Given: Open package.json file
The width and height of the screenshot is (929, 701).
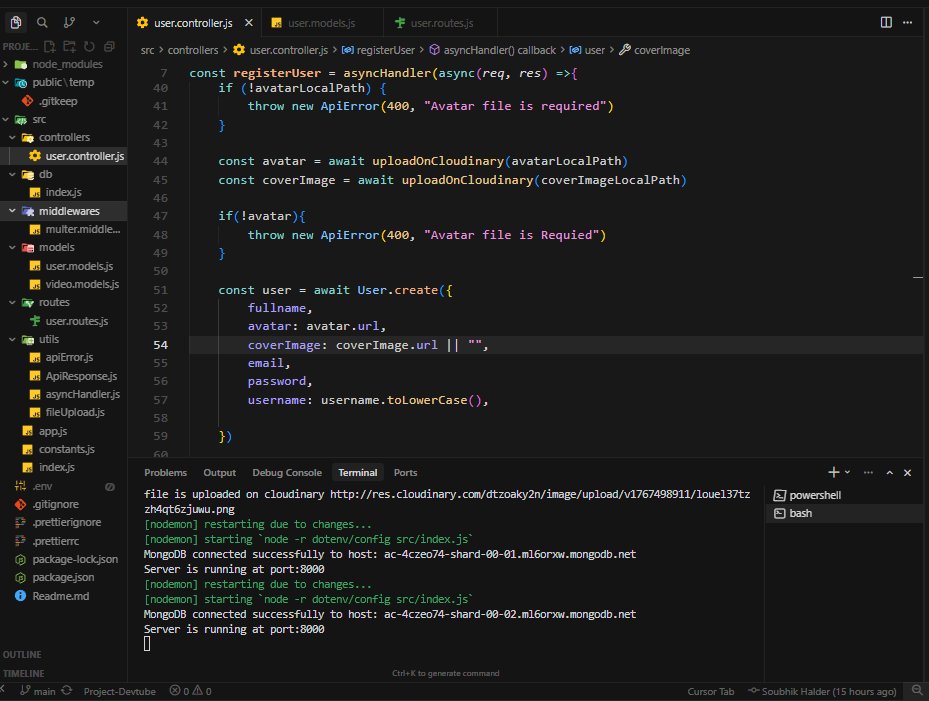Looking at the screenshot, I should click(63, 577).
